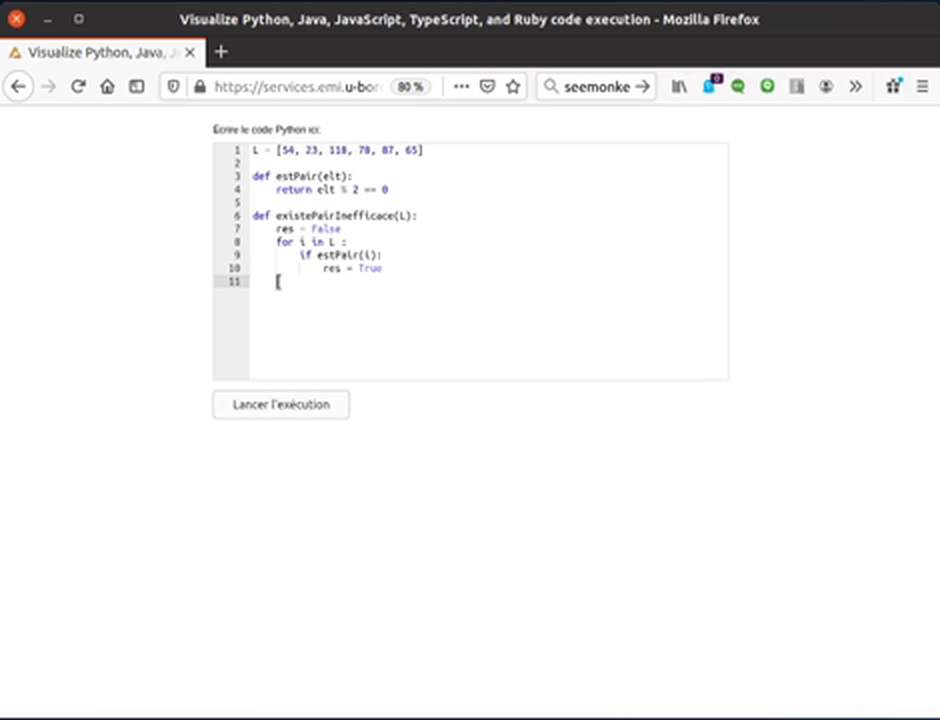The width and height of the screenshot is (940, 720).
Task: Open page actions three-dot menu
Action: (x=461, y=87)
